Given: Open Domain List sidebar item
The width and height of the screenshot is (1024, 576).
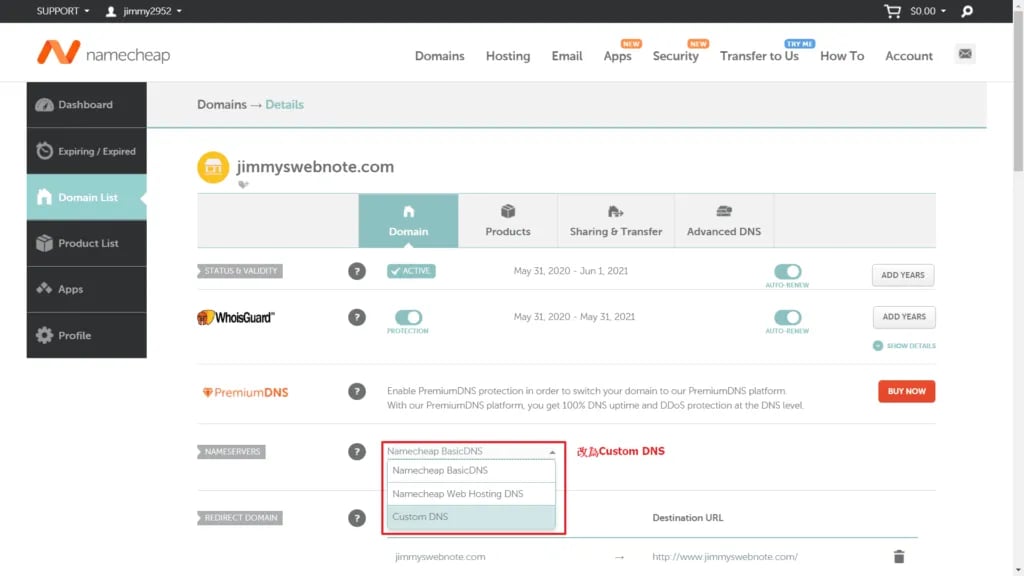Looking at the screenshot, I should tap(86, 197).
